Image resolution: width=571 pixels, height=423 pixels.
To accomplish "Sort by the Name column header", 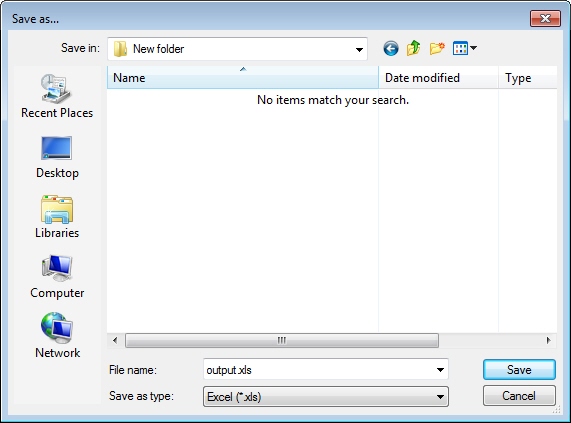I will (x=243, y=78).
